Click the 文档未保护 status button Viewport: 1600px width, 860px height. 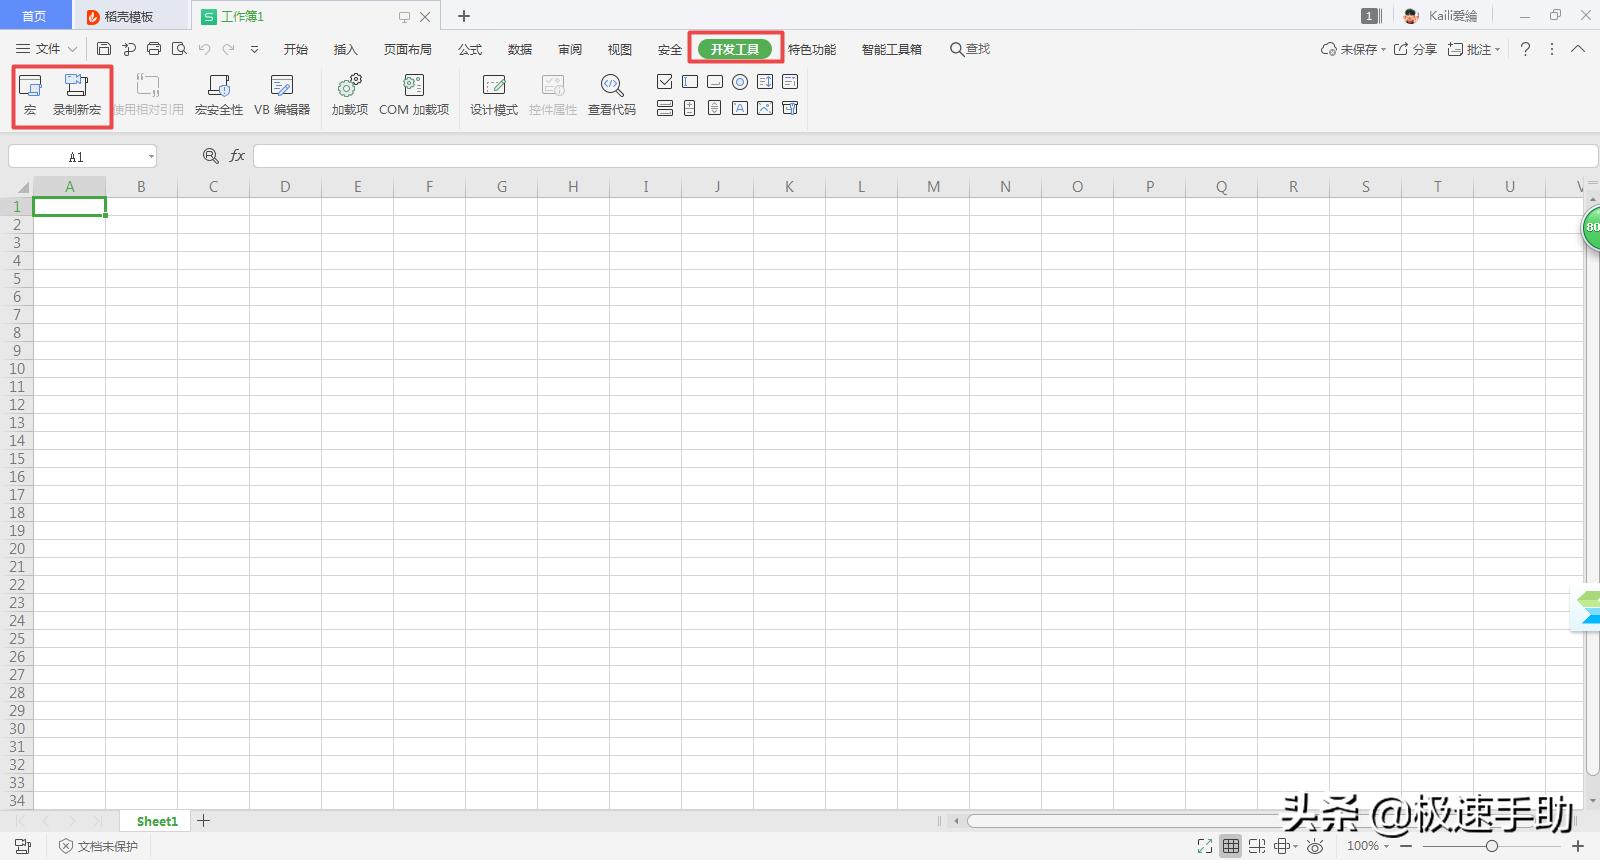[x=98, y=846]
